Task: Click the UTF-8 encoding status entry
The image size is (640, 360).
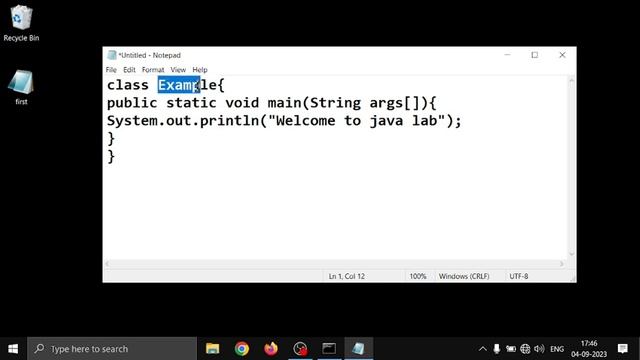Action: coord(519,276)
